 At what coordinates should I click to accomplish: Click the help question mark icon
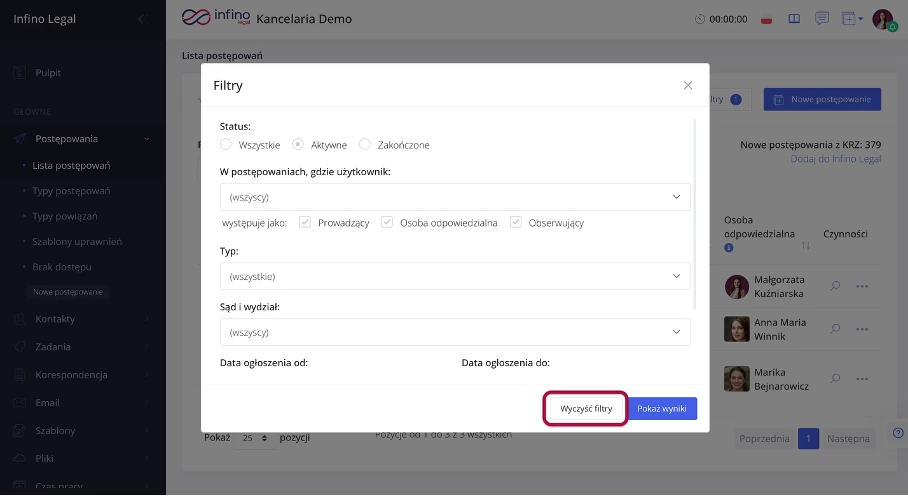click(898, 433)
